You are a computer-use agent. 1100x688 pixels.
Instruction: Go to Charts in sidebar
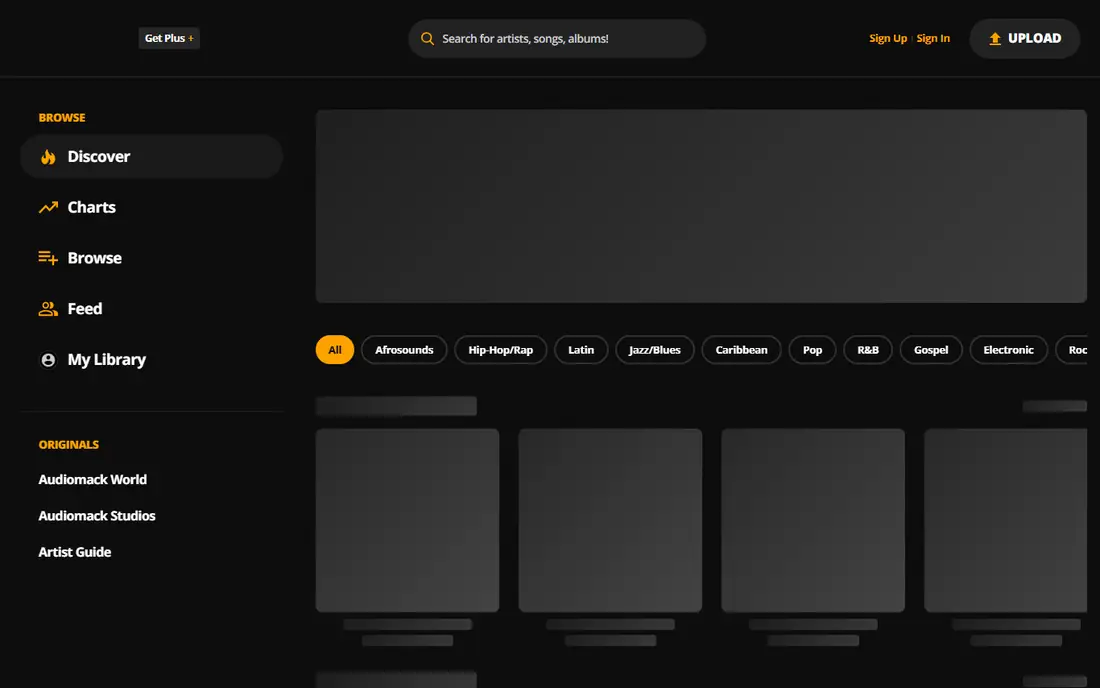coord(91,207)
